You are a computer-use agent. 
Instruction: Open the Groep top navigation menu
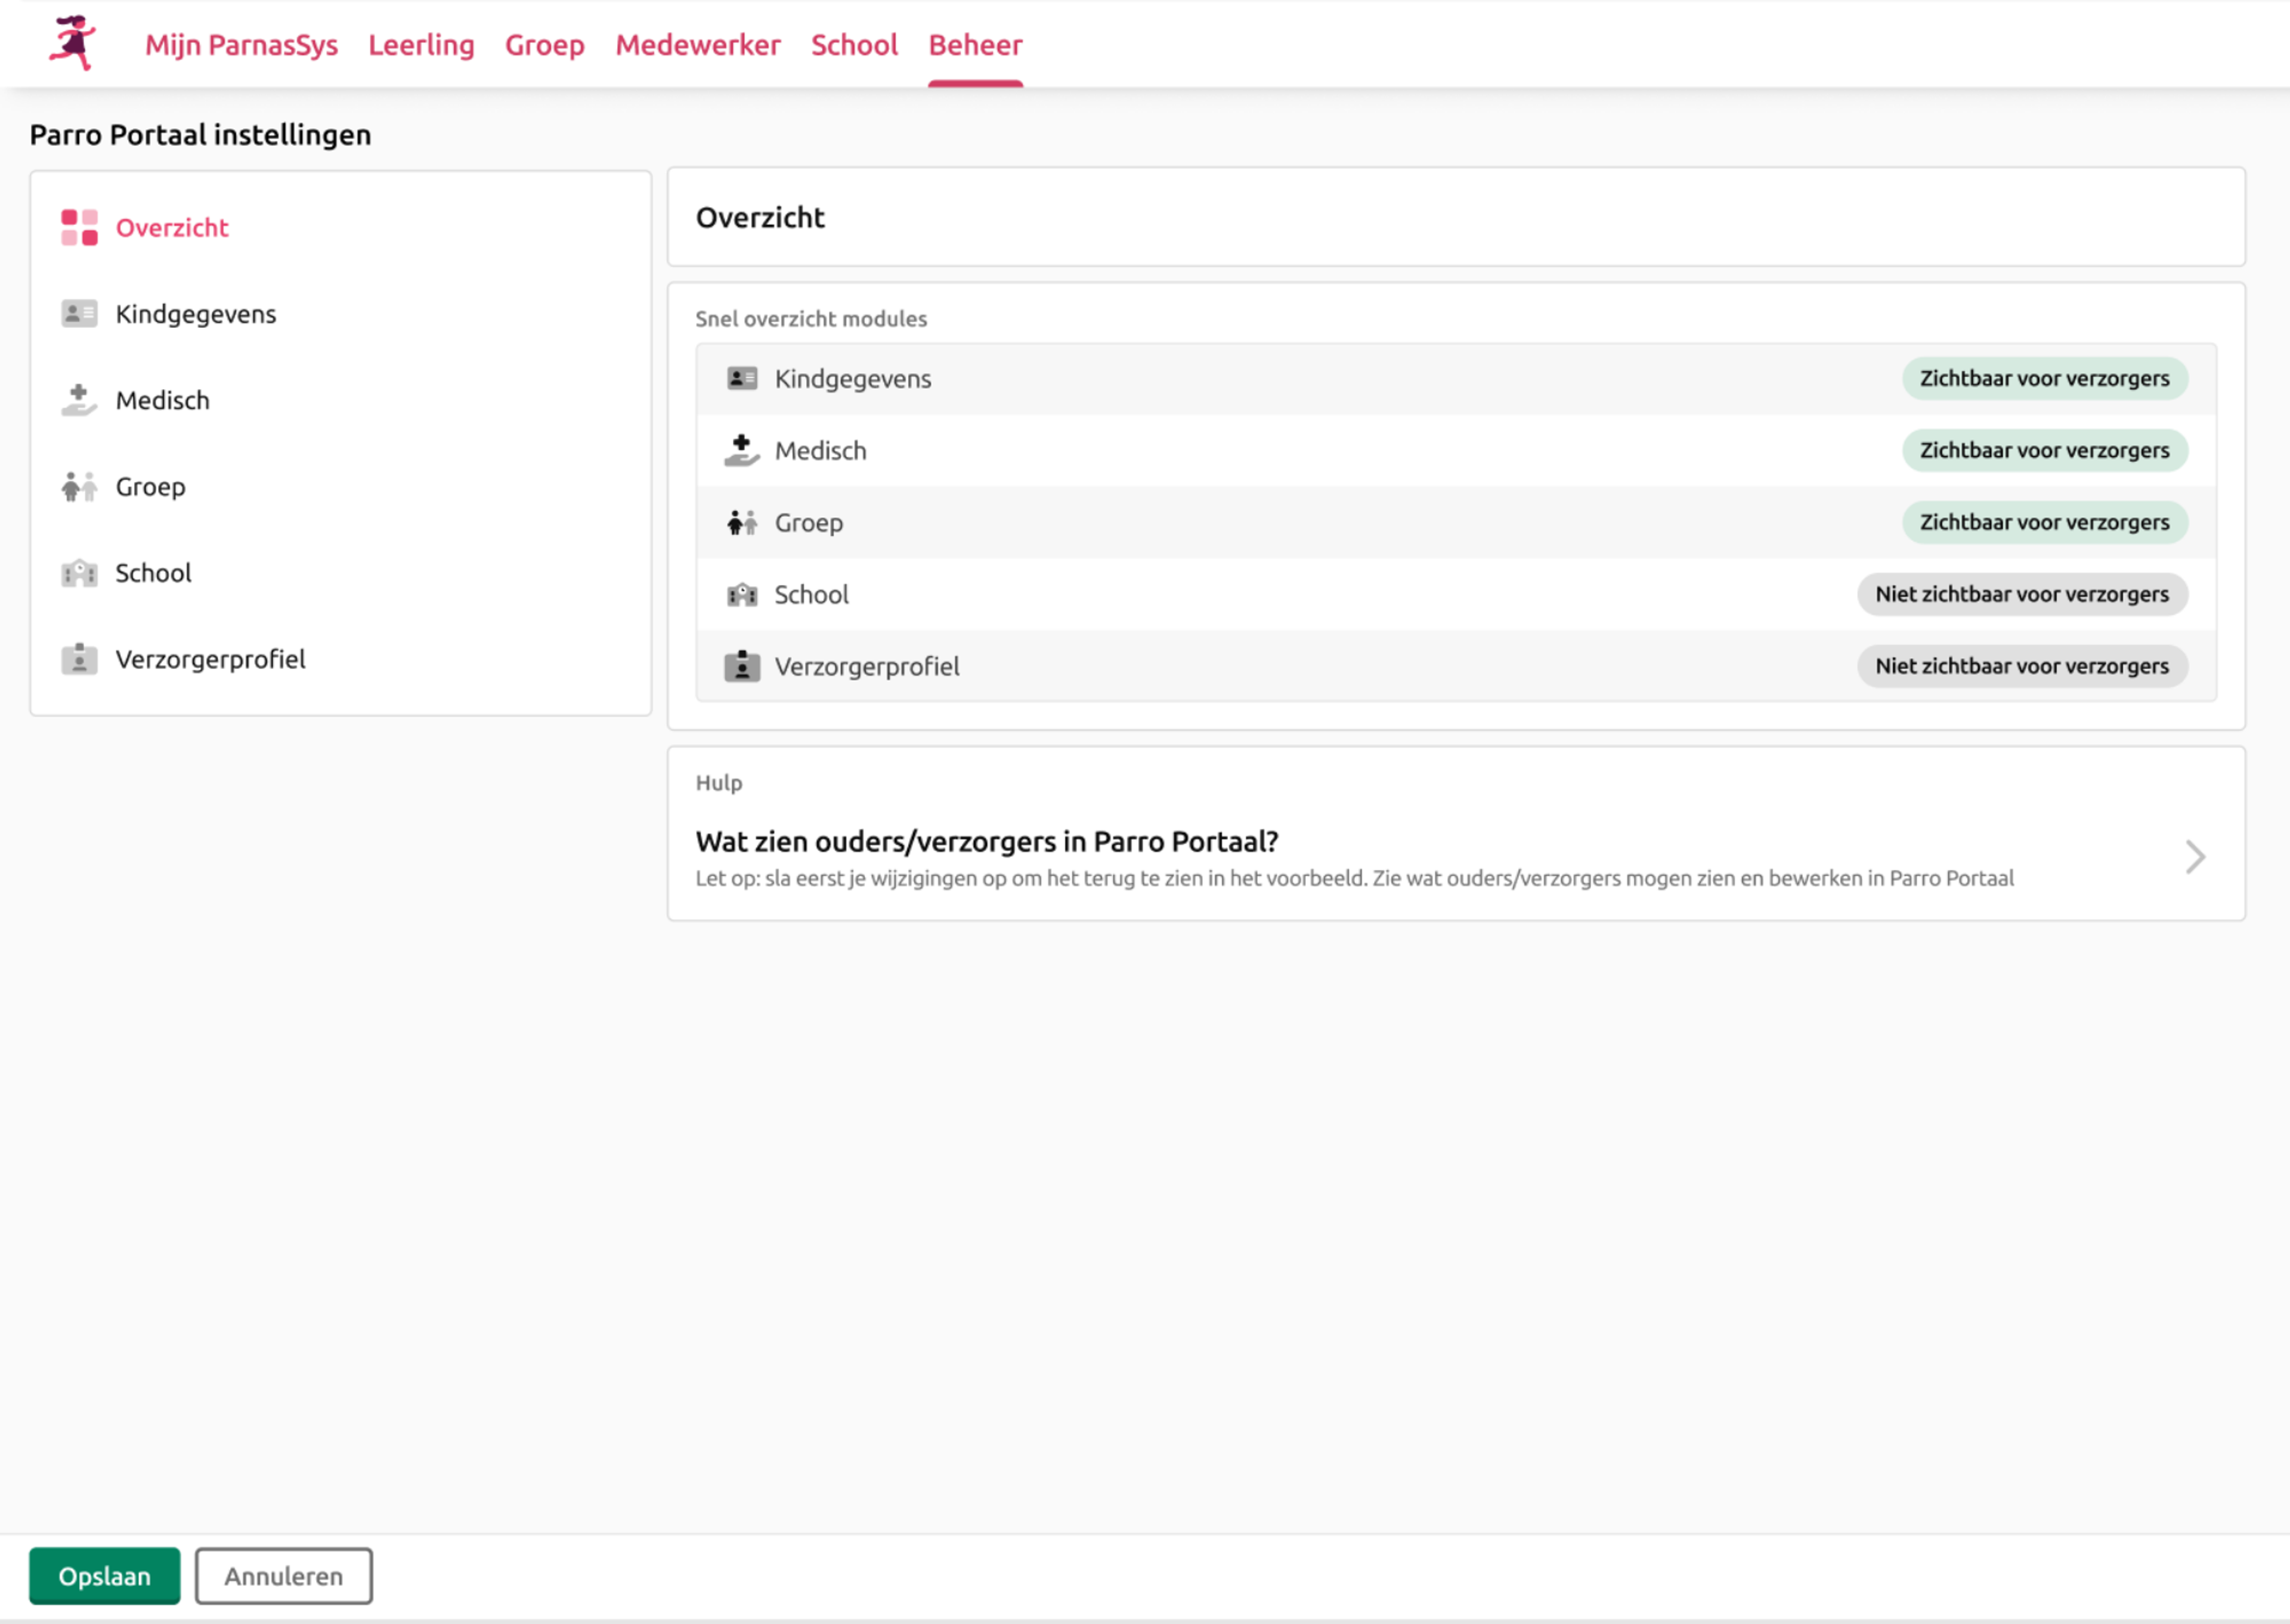click(x=545, y=45)
